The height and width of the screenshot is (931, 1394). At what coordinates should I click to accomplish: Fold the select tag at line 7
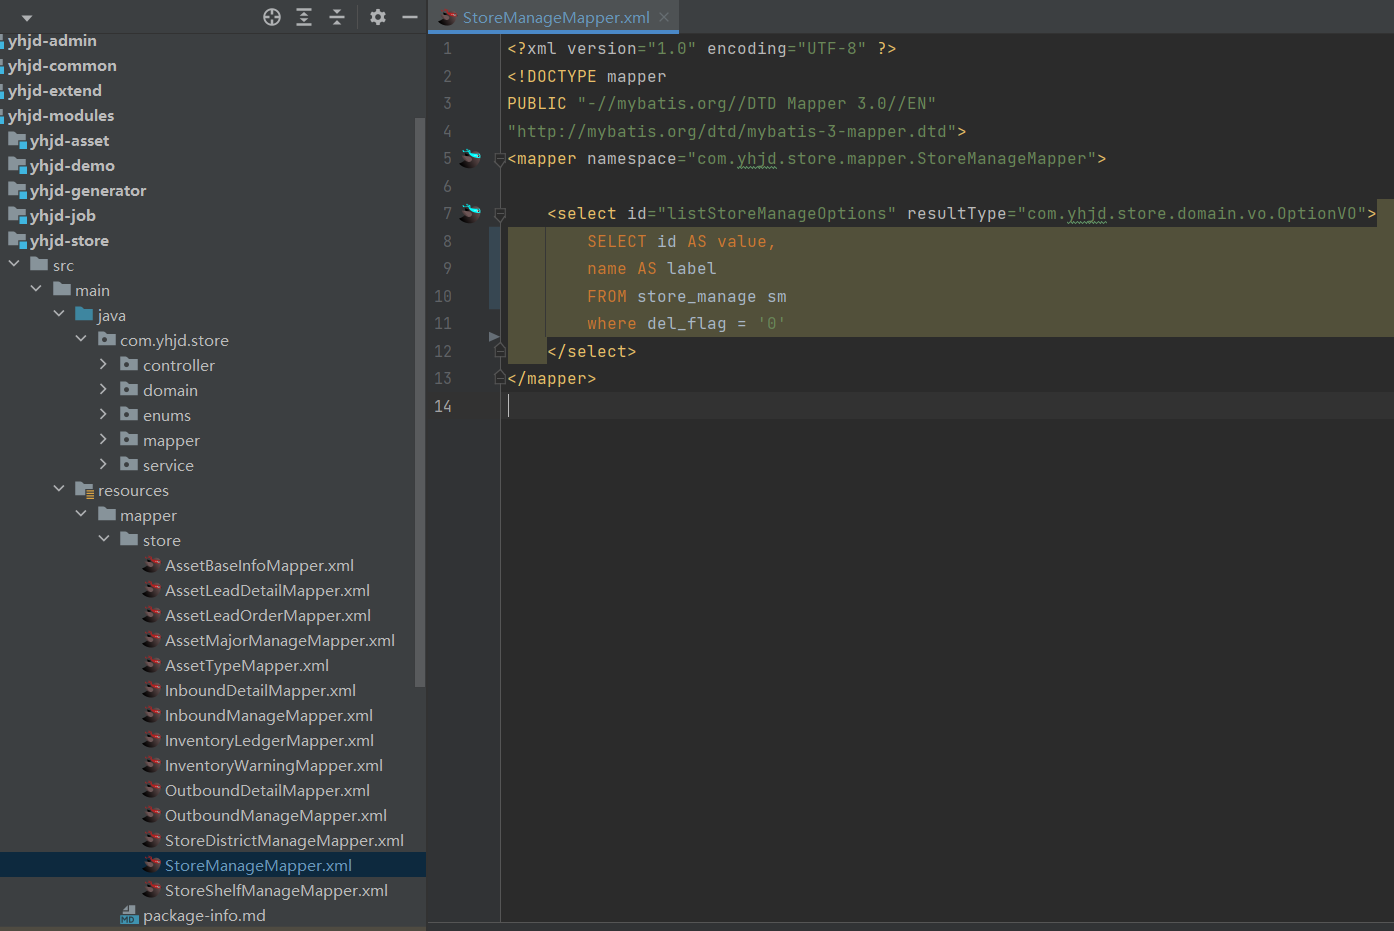click(x=500, y=214)
